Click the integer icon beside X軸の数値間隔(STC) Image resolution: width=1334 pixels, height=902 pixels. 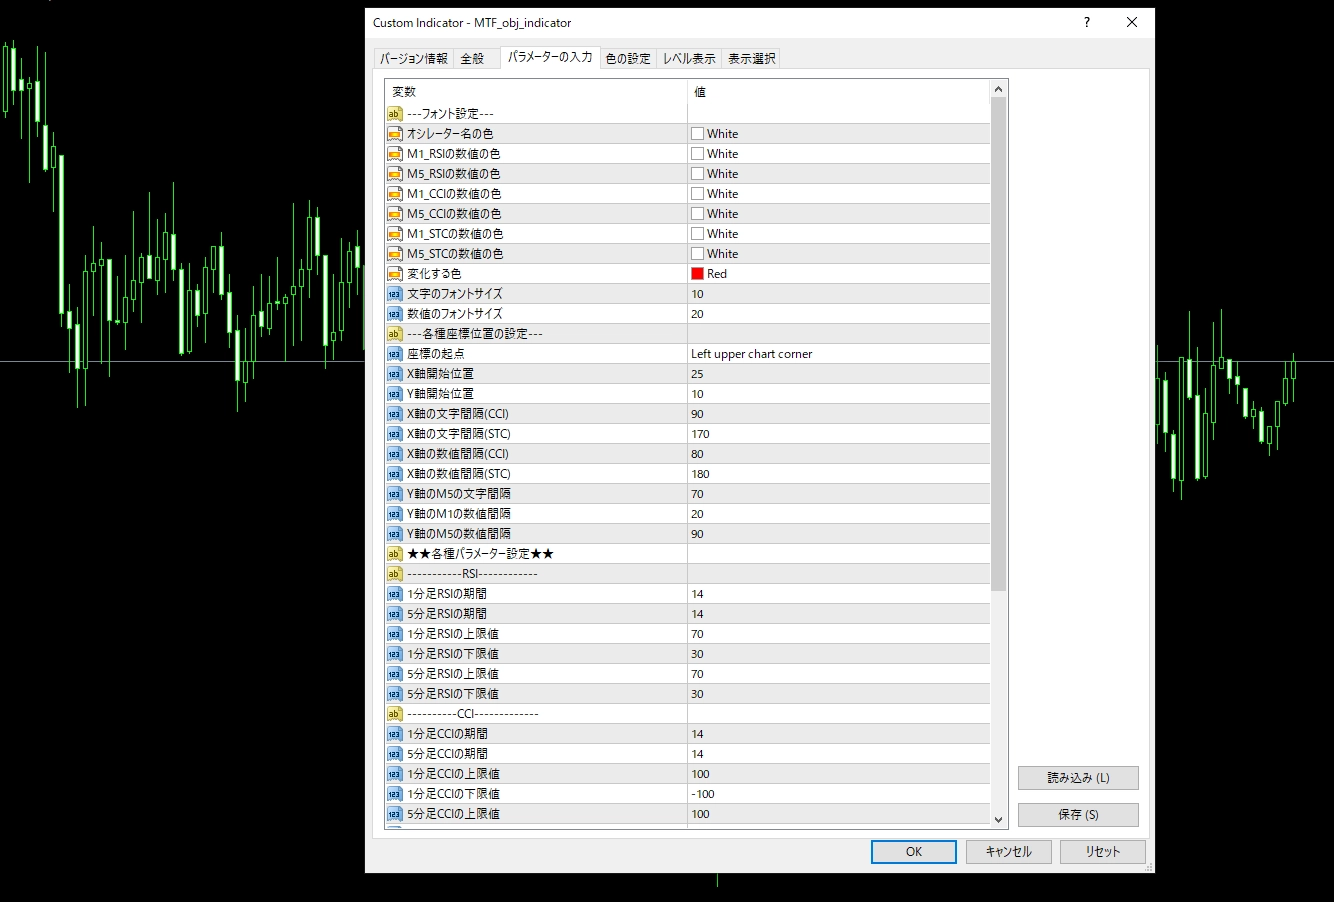coord(395,474)
